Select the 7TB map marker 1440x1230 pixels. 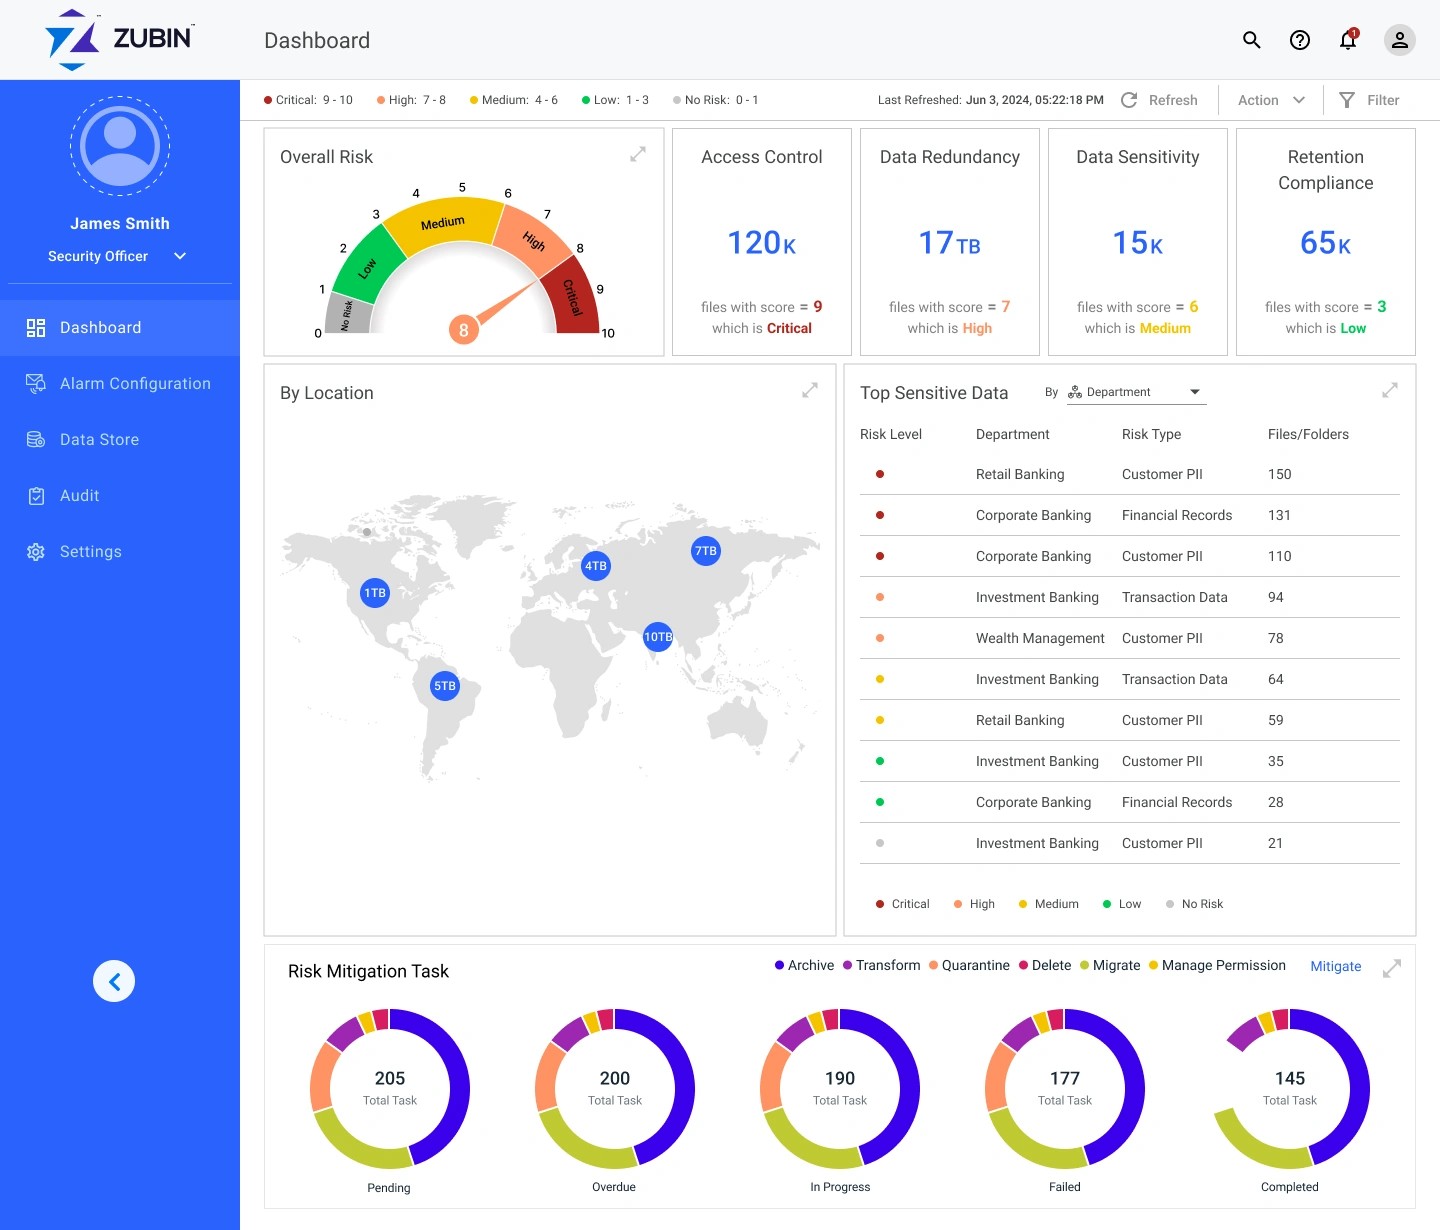pyautogui.click(x=706, y=551)
